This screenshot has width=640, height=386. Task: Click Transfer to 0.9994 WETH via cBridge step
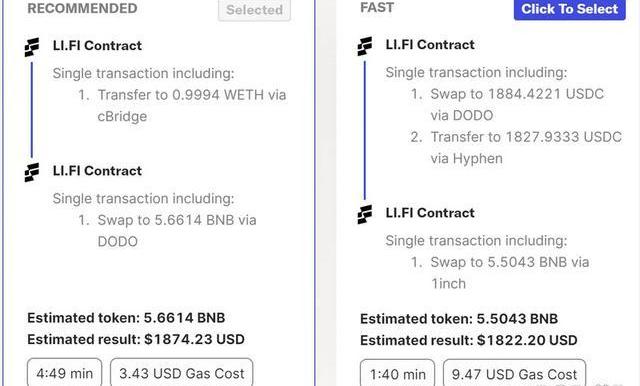(x=182, y=106)
